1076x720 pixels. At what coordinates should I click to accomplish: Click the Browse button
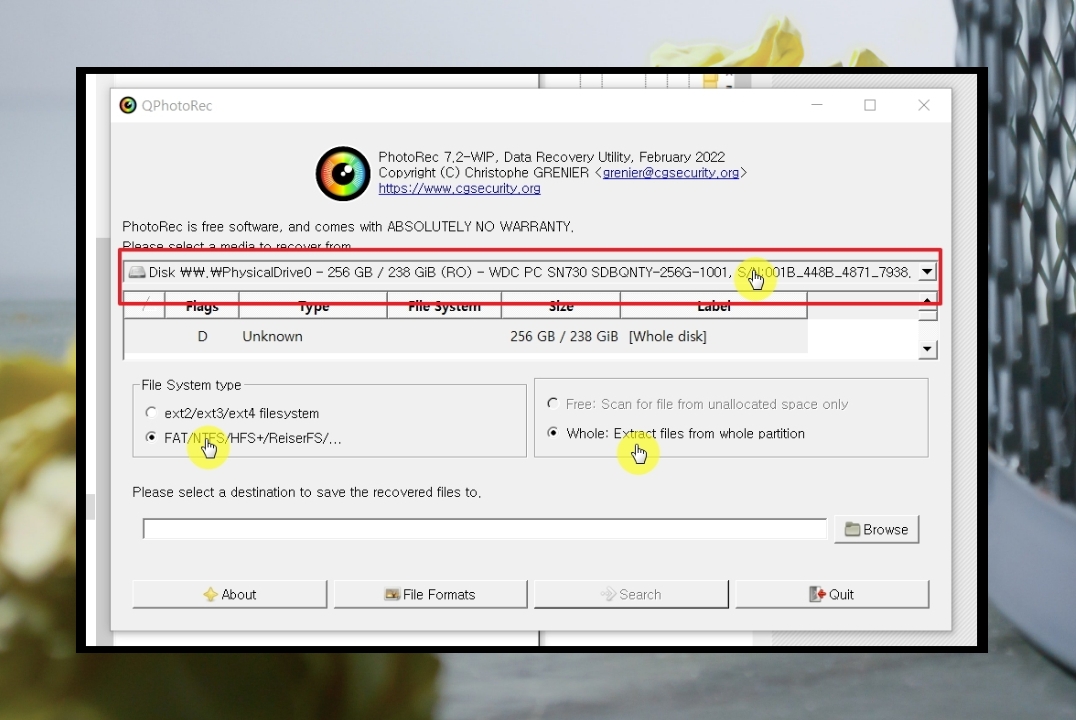876,529
